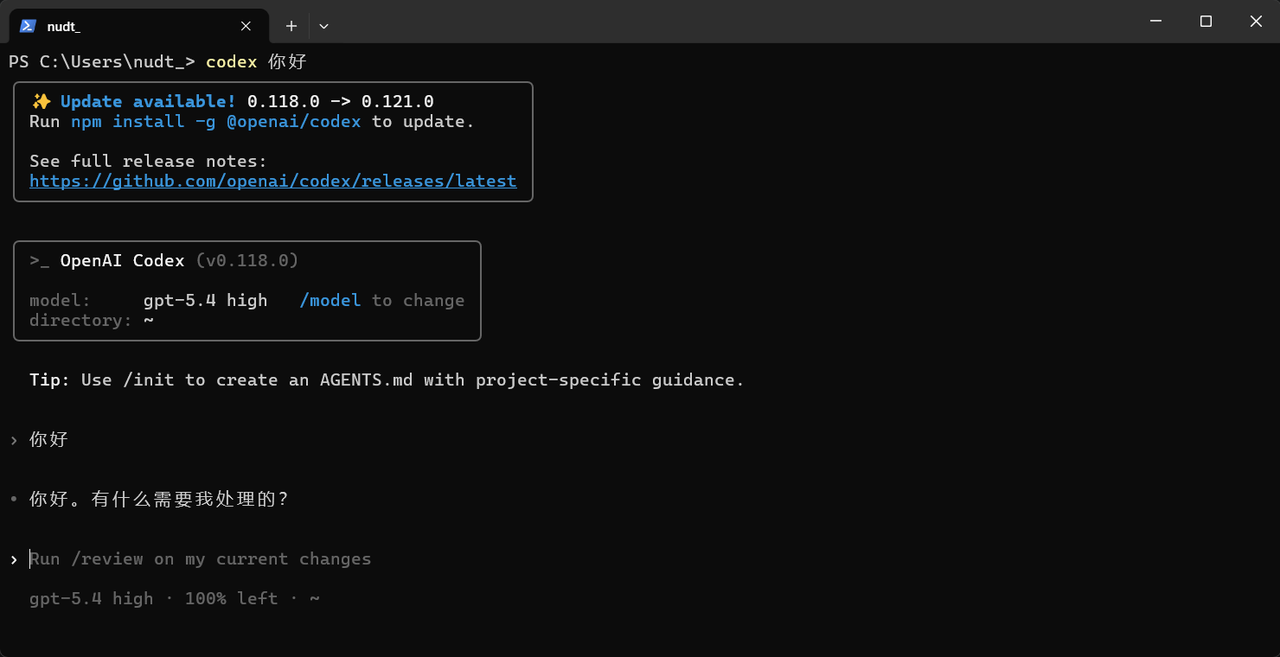Image resolution: width=1280 pixels, height=657 pixels.
Task: Select the nudt_ tab
Action: click(x=138, y=26)
